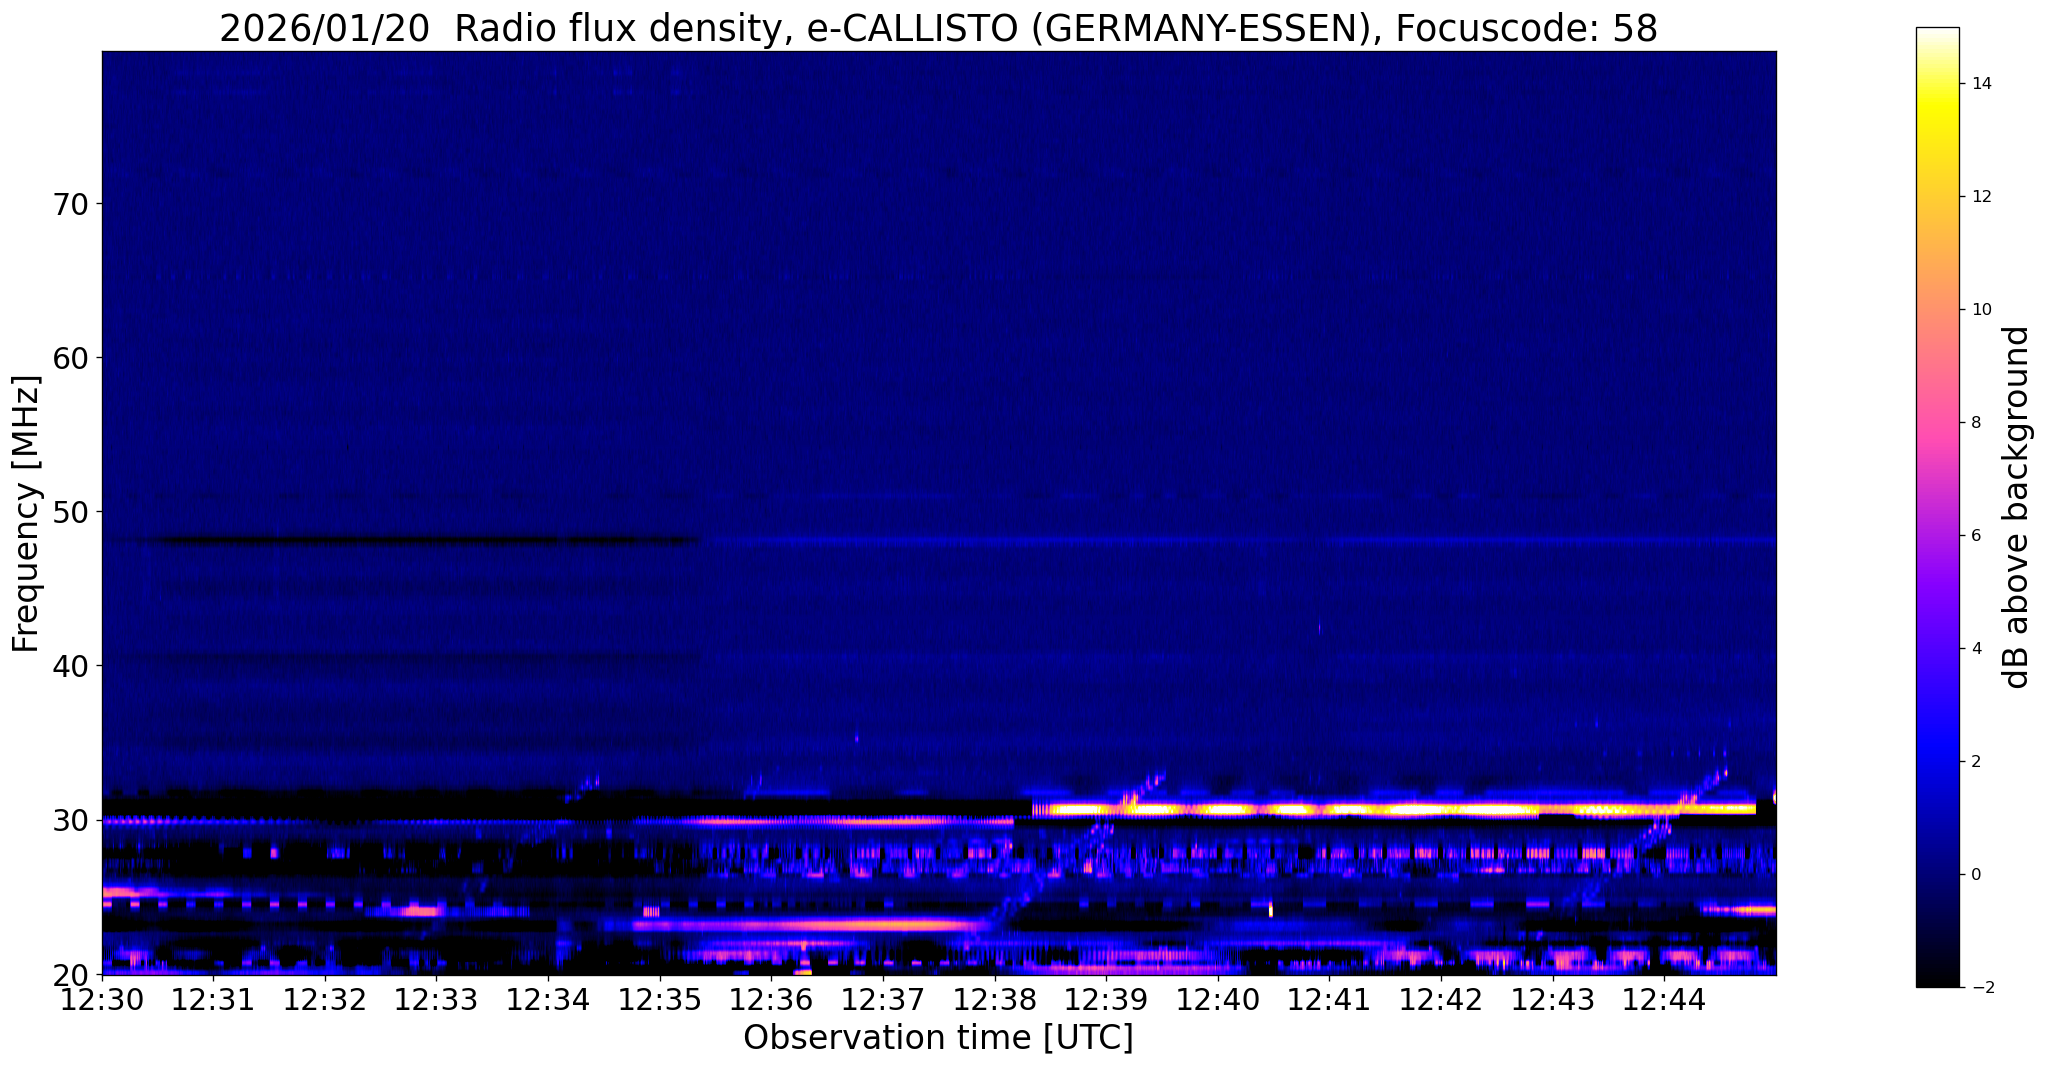Click the colorbar tick label 6
Image resolution: width=2047 pixels, height=1067 pixels.
tap(1975, 535)
